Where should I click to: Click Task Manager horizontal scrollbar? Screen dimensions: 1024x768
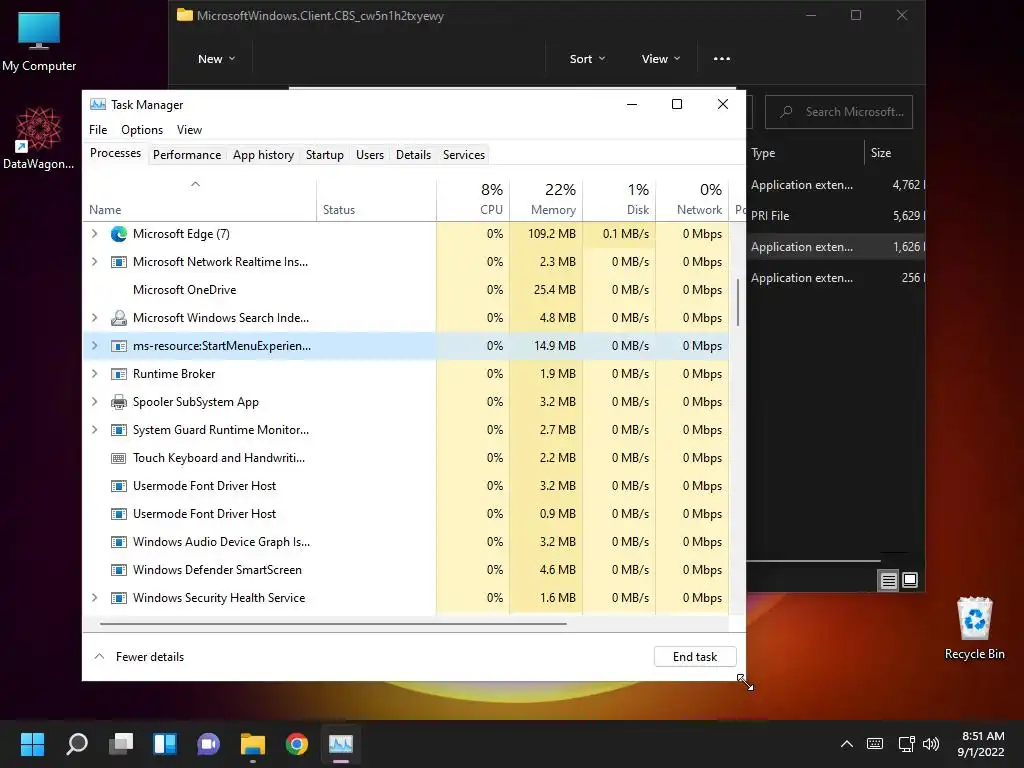click(x=333, y=624)
